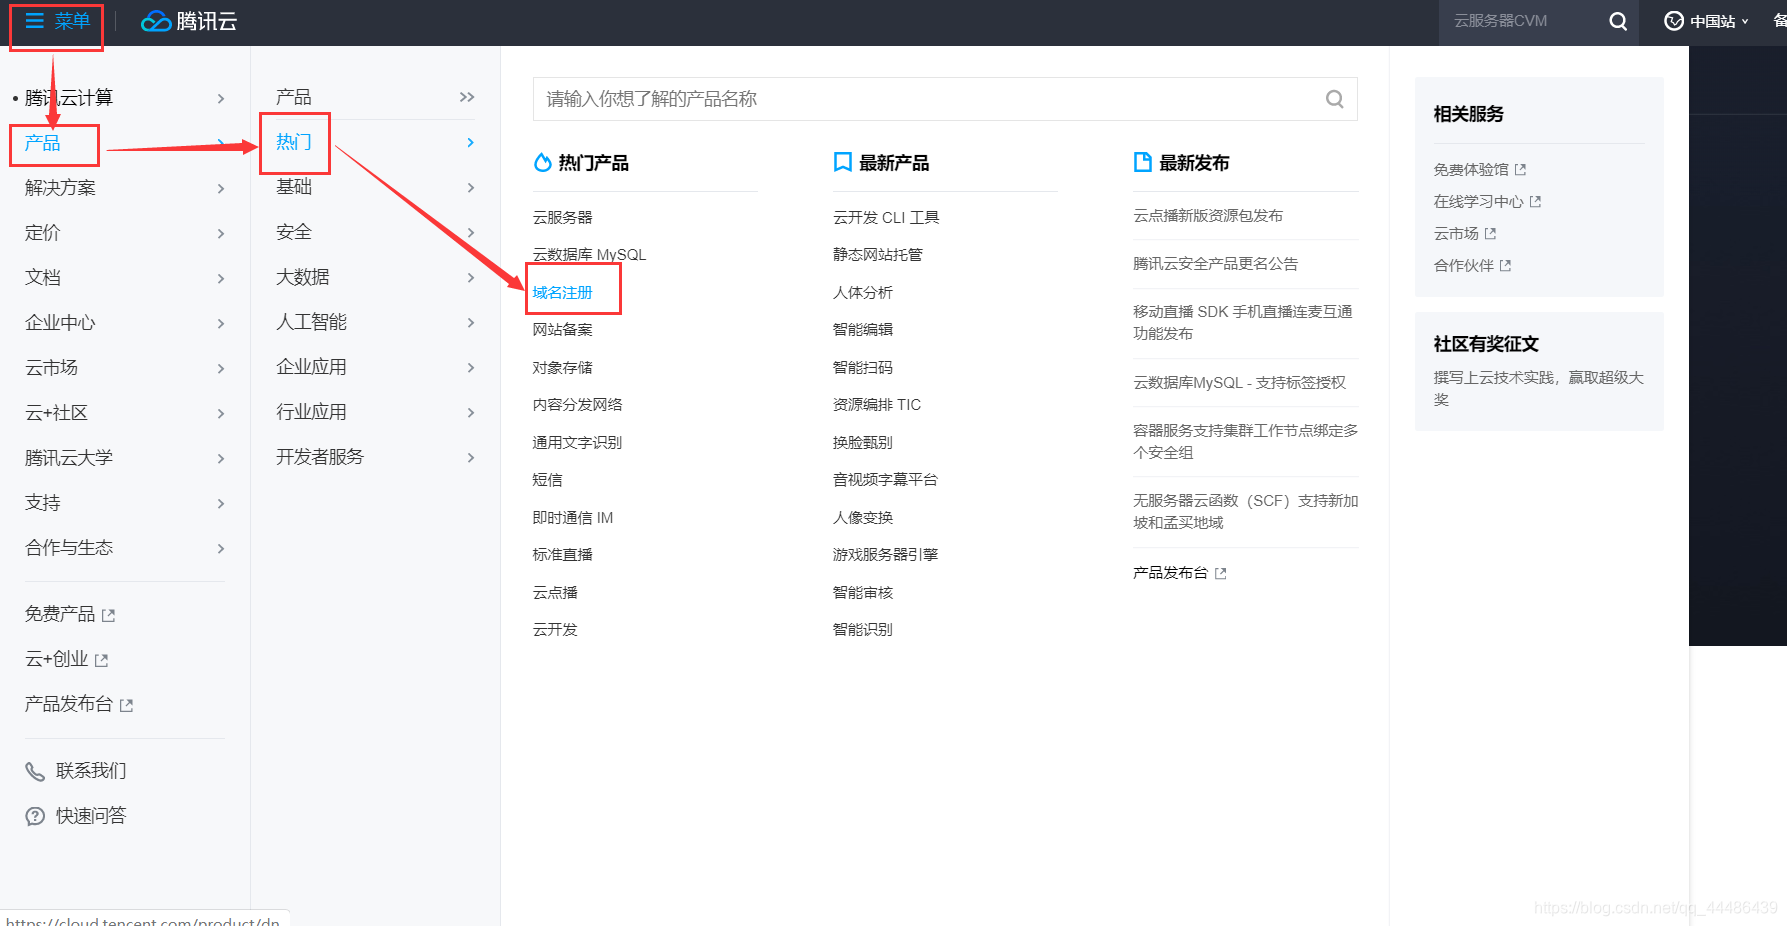Open the 静态网站托管 link

tap(877, 255)
